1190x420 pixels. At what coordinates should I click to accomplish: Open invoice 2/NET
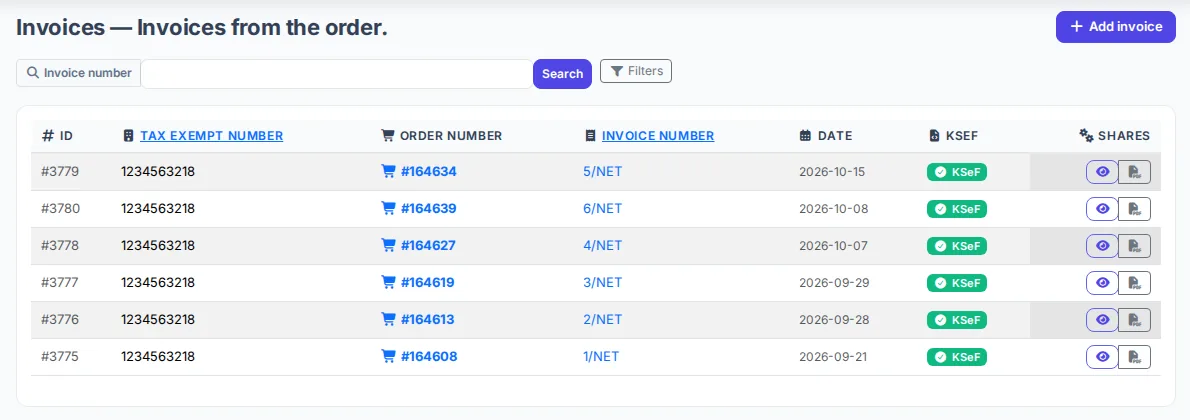click(x=603, y=320)
